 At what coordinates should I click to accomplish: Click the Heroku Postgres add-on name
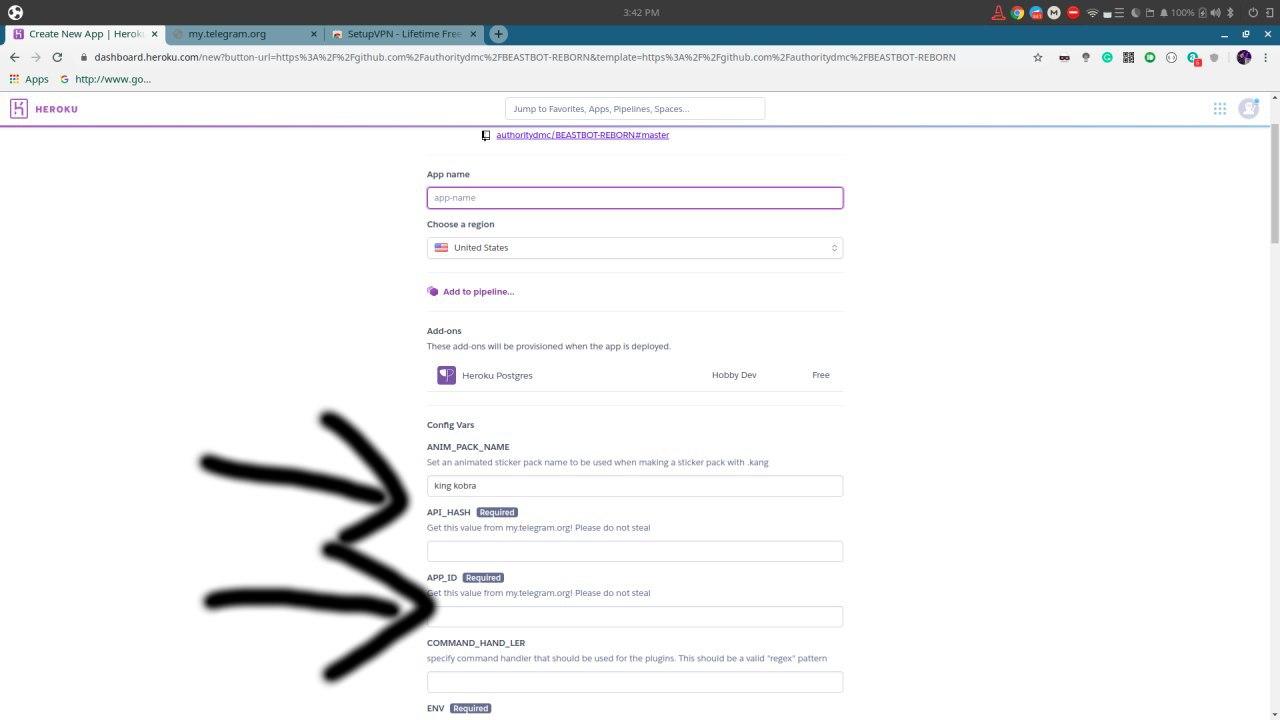[497, 376]
